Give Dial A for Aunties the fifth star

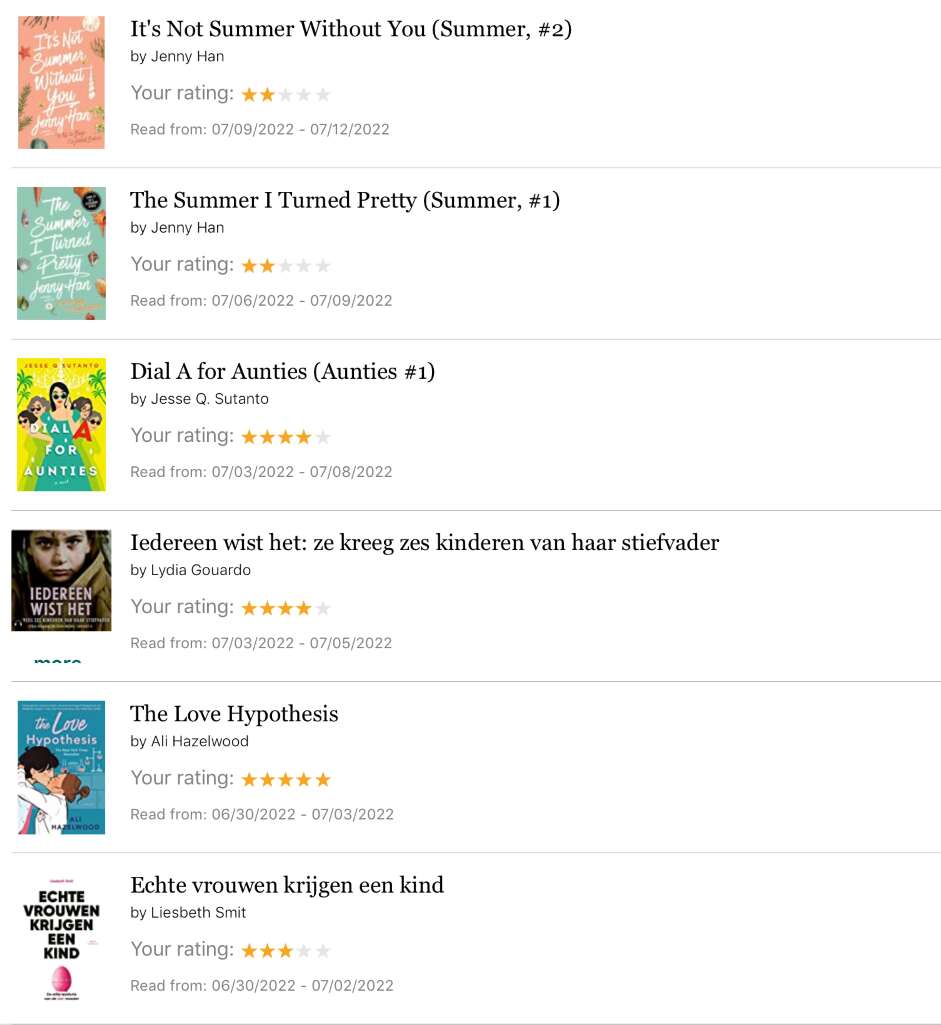323,437
